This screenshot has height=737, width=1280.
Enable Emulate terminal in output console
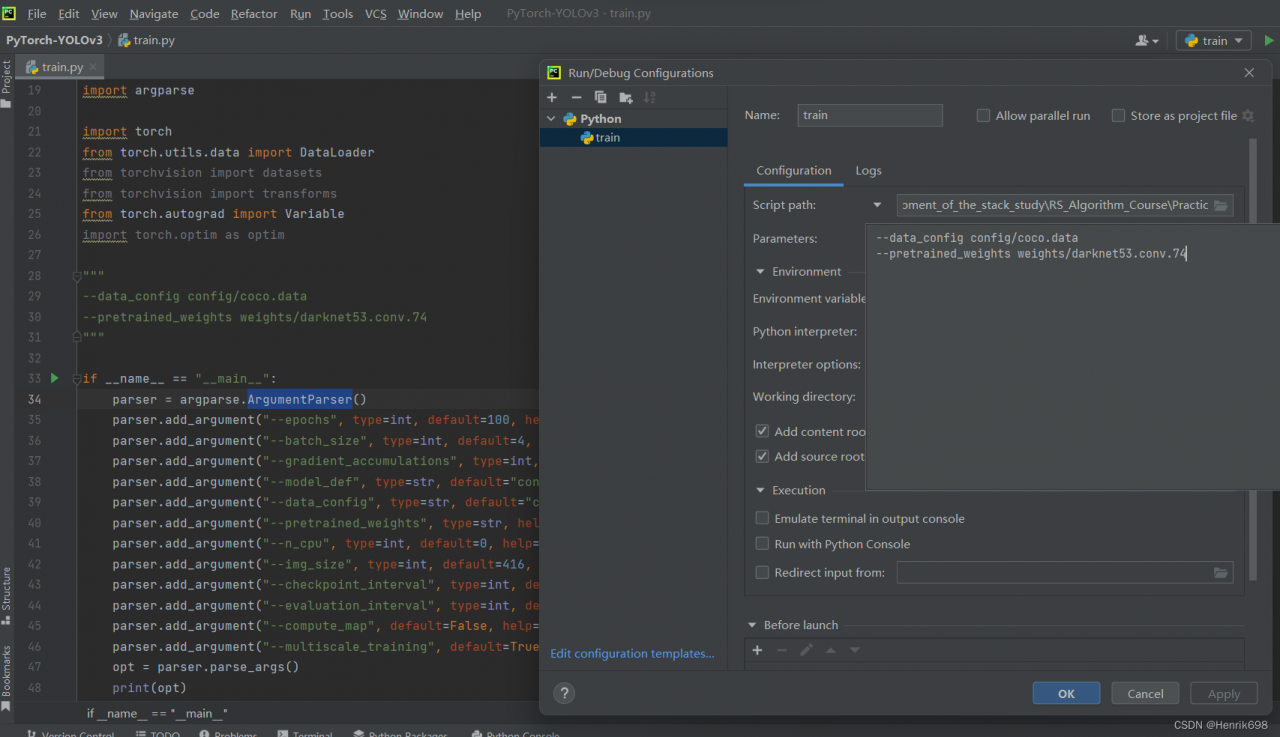click(762, 519)
